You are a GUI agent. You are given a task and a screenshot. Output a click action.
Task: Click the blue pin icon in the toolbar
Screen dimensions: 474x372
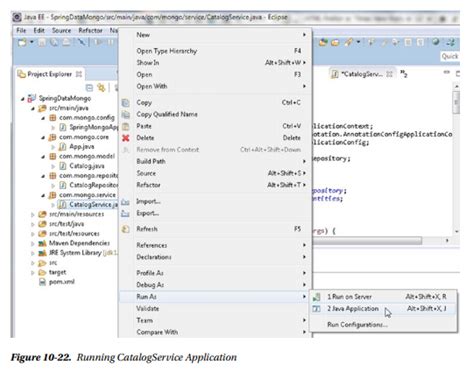(81, 42)
